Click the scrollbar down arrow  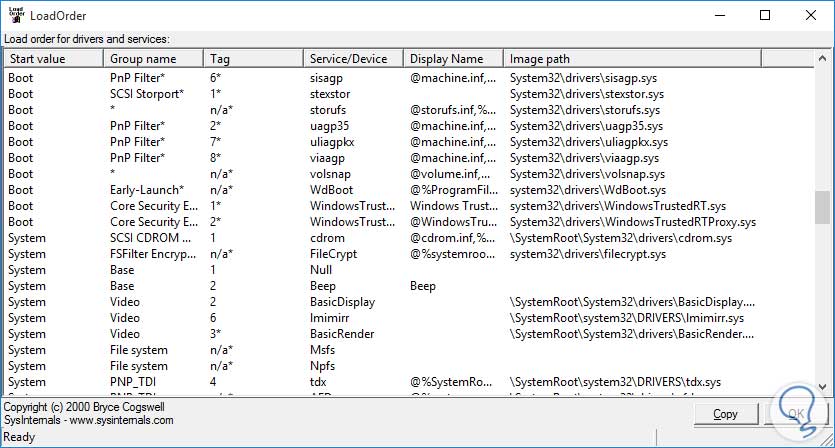[822, 387]
